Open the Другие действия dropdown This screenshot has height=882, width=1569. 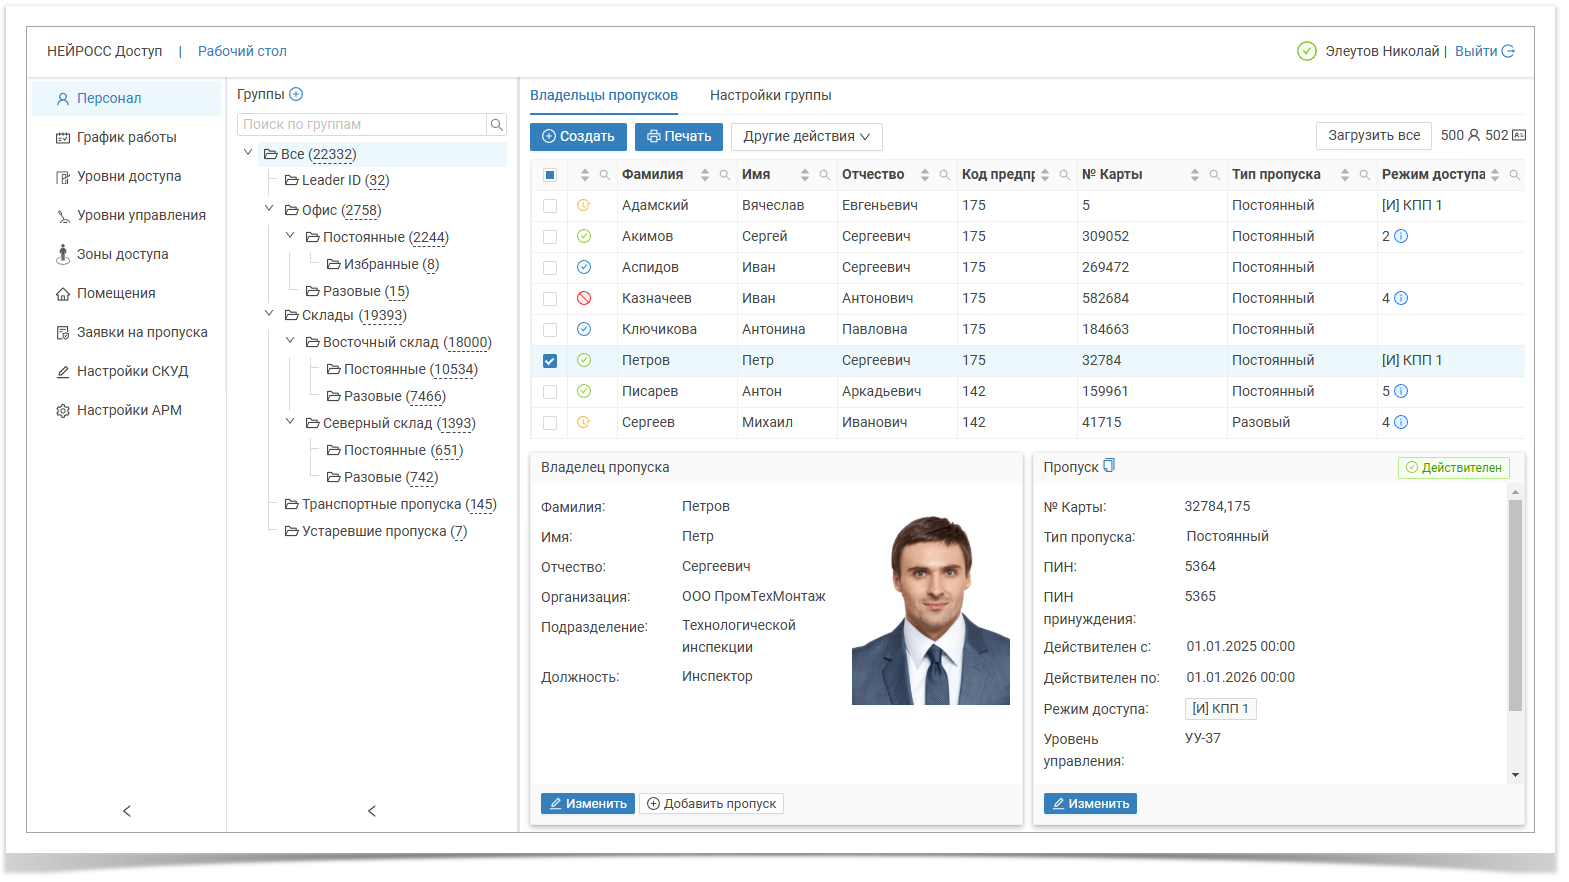806,136
